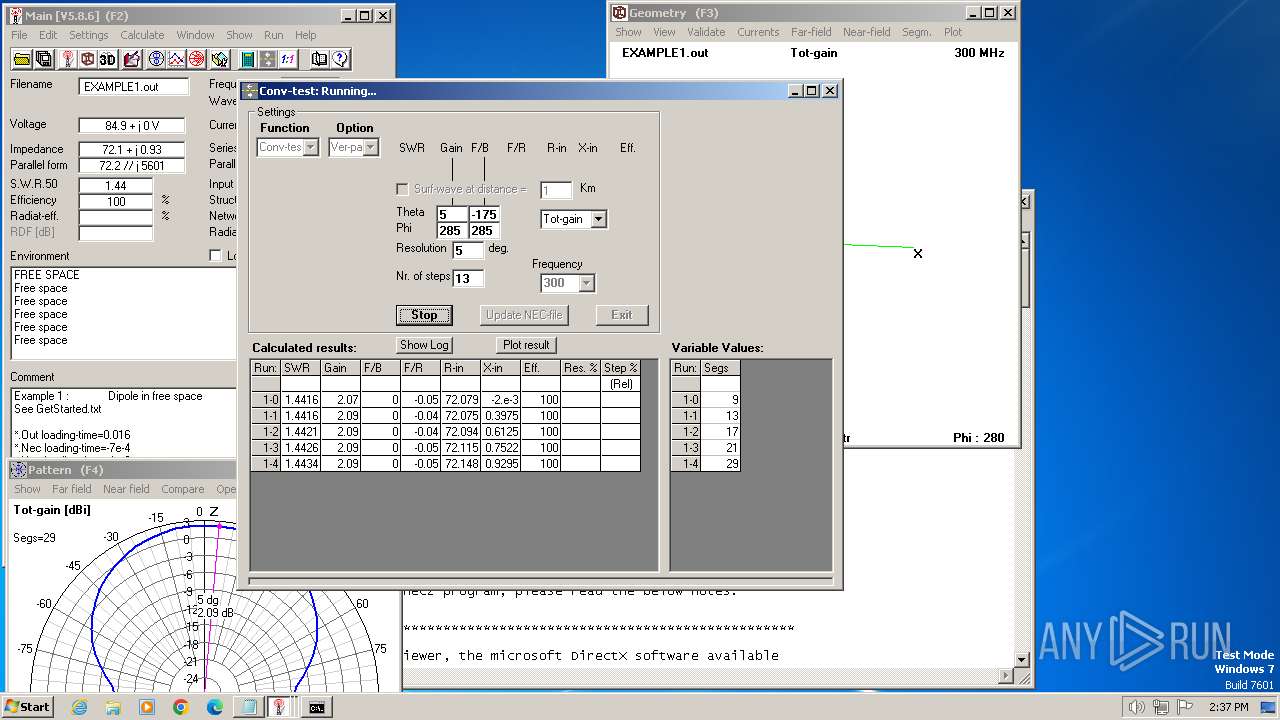
Task: Click scroll-down arrow of the text window
Action: [x=1022, y=660]
